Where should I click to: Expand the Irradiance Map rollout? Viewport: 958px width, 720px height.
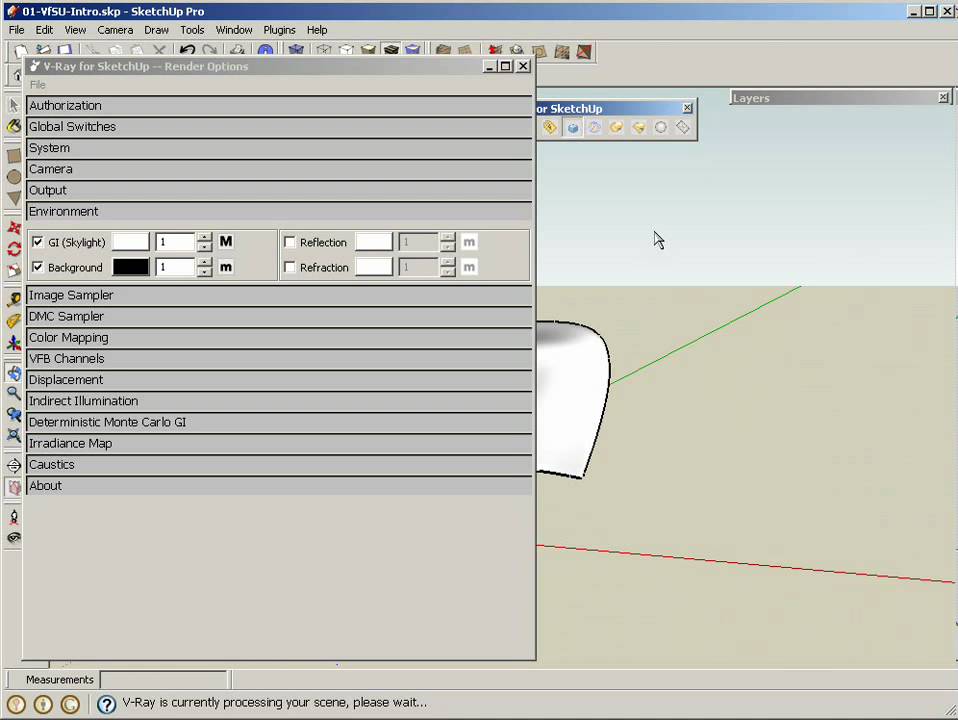pyautogui.click(x=279, y=443)
